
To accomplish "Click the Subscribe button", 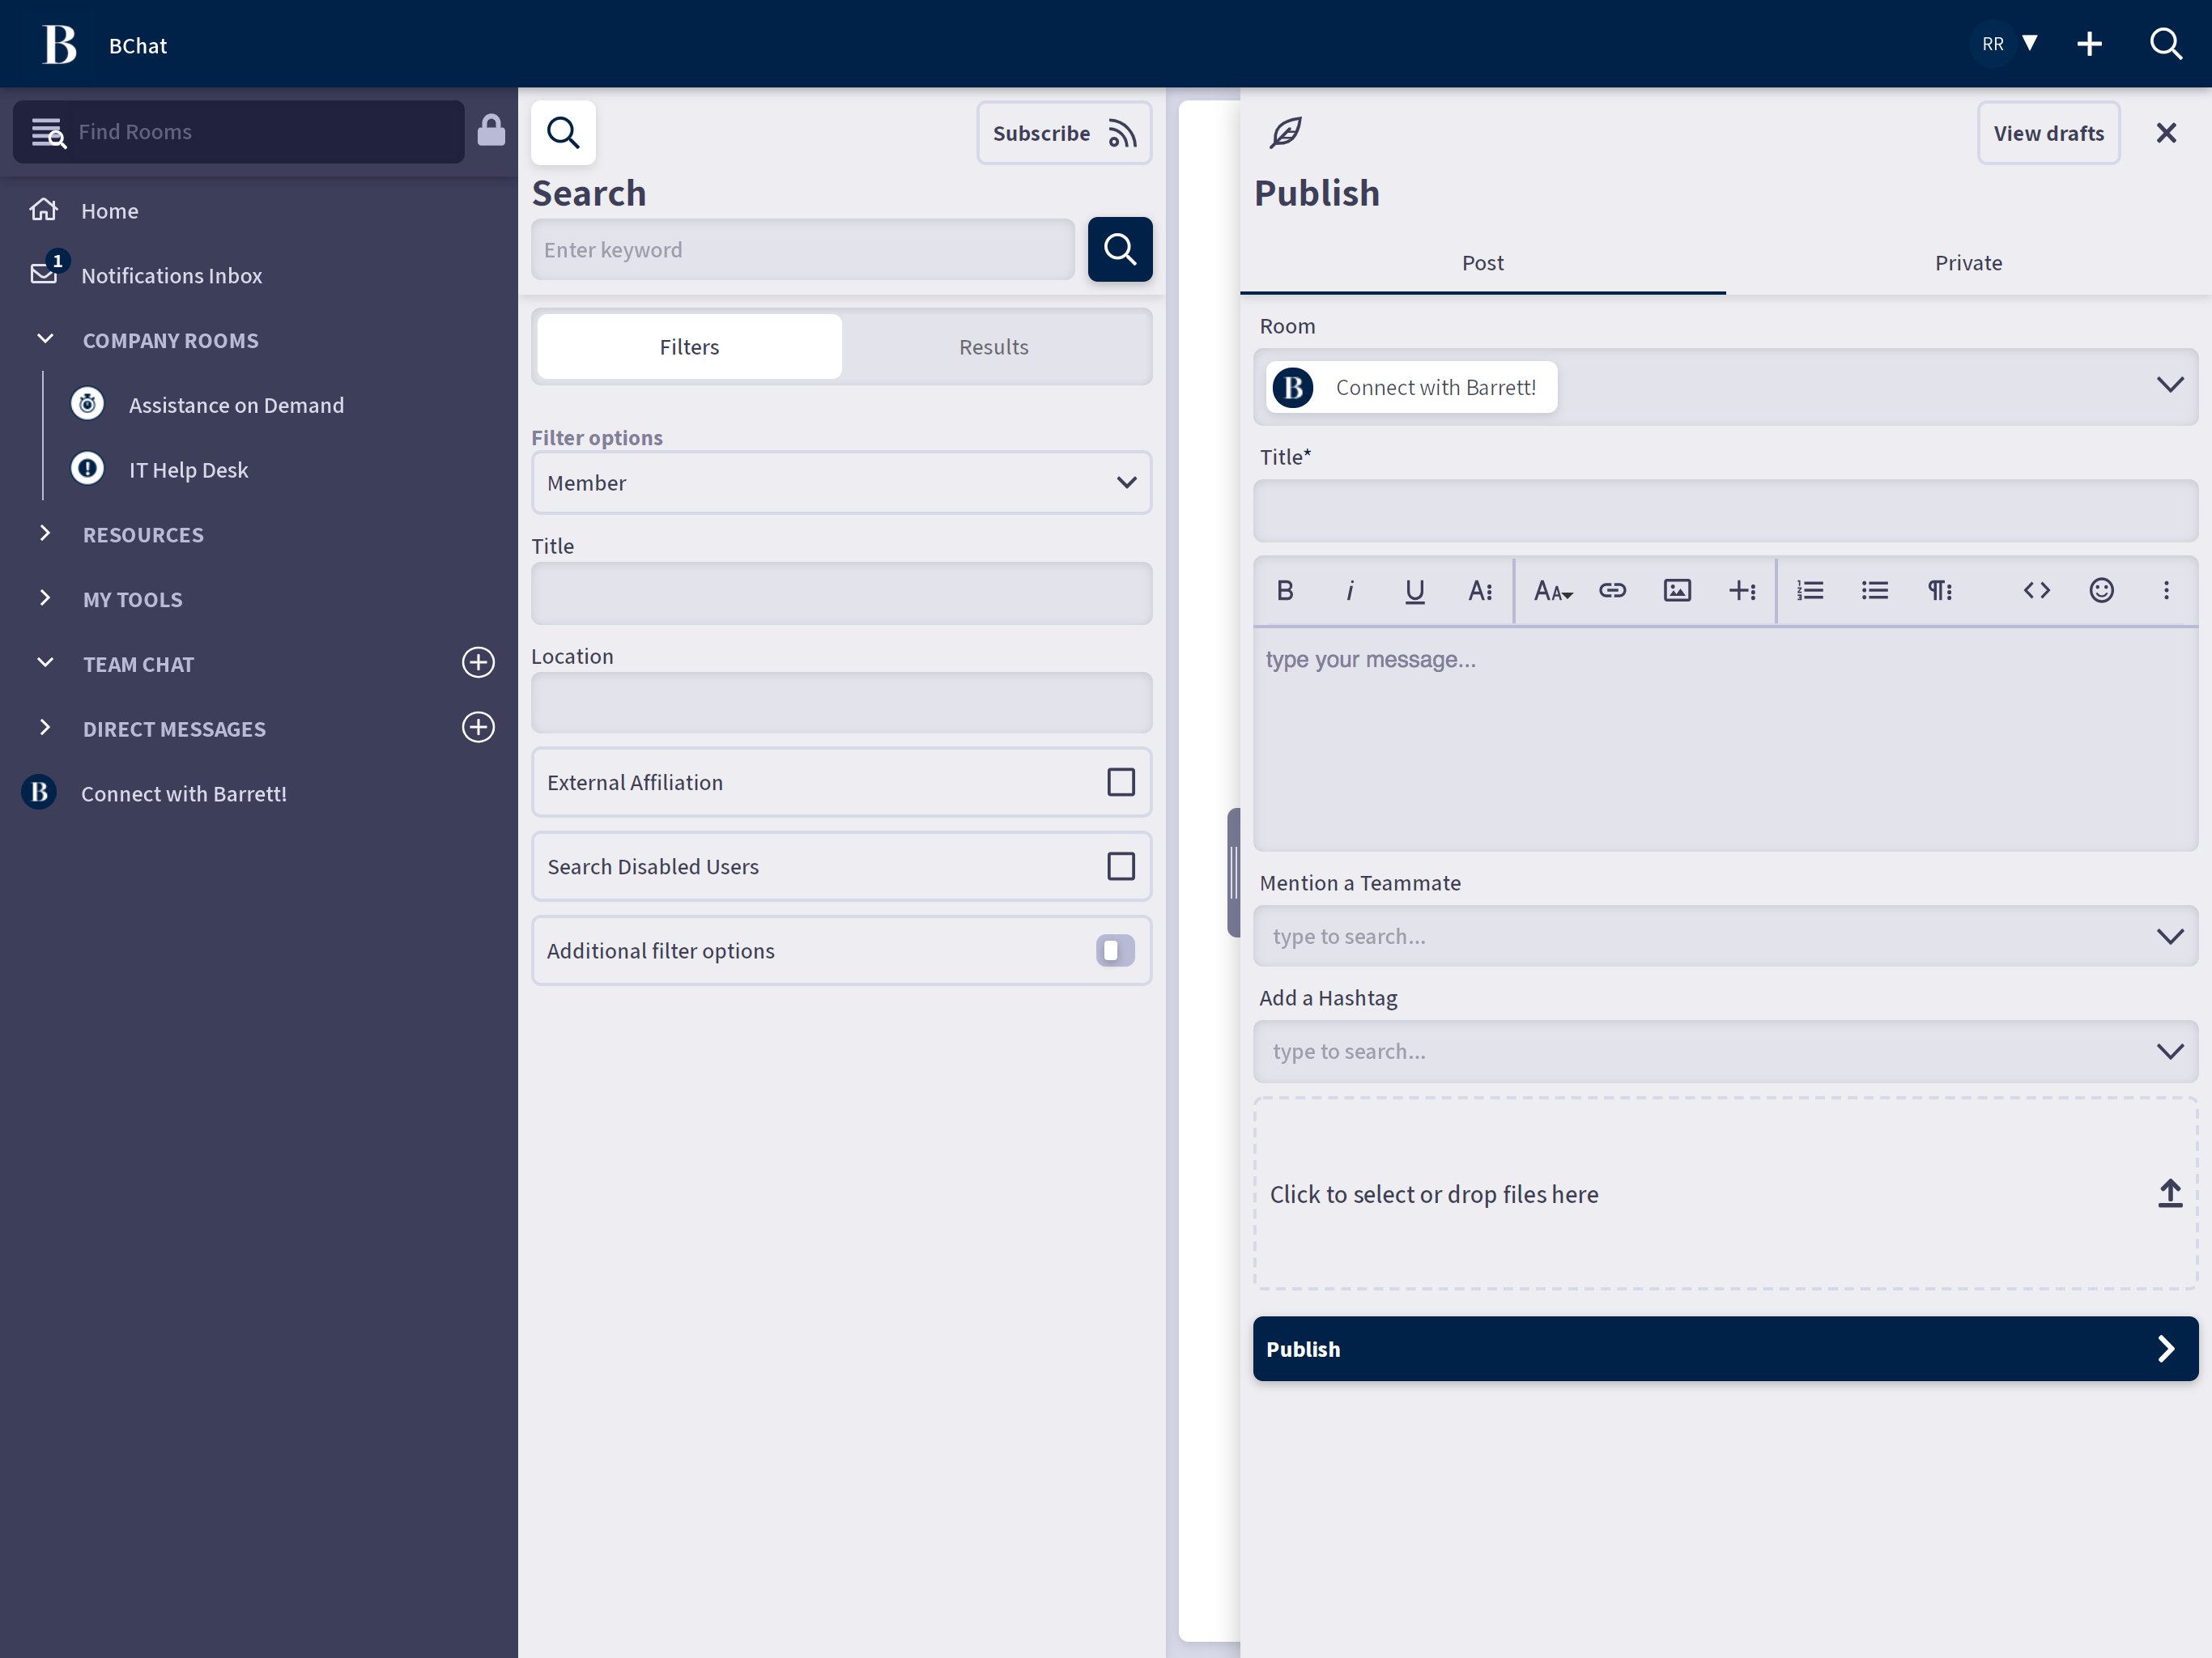I will (x=1063, y=133).
